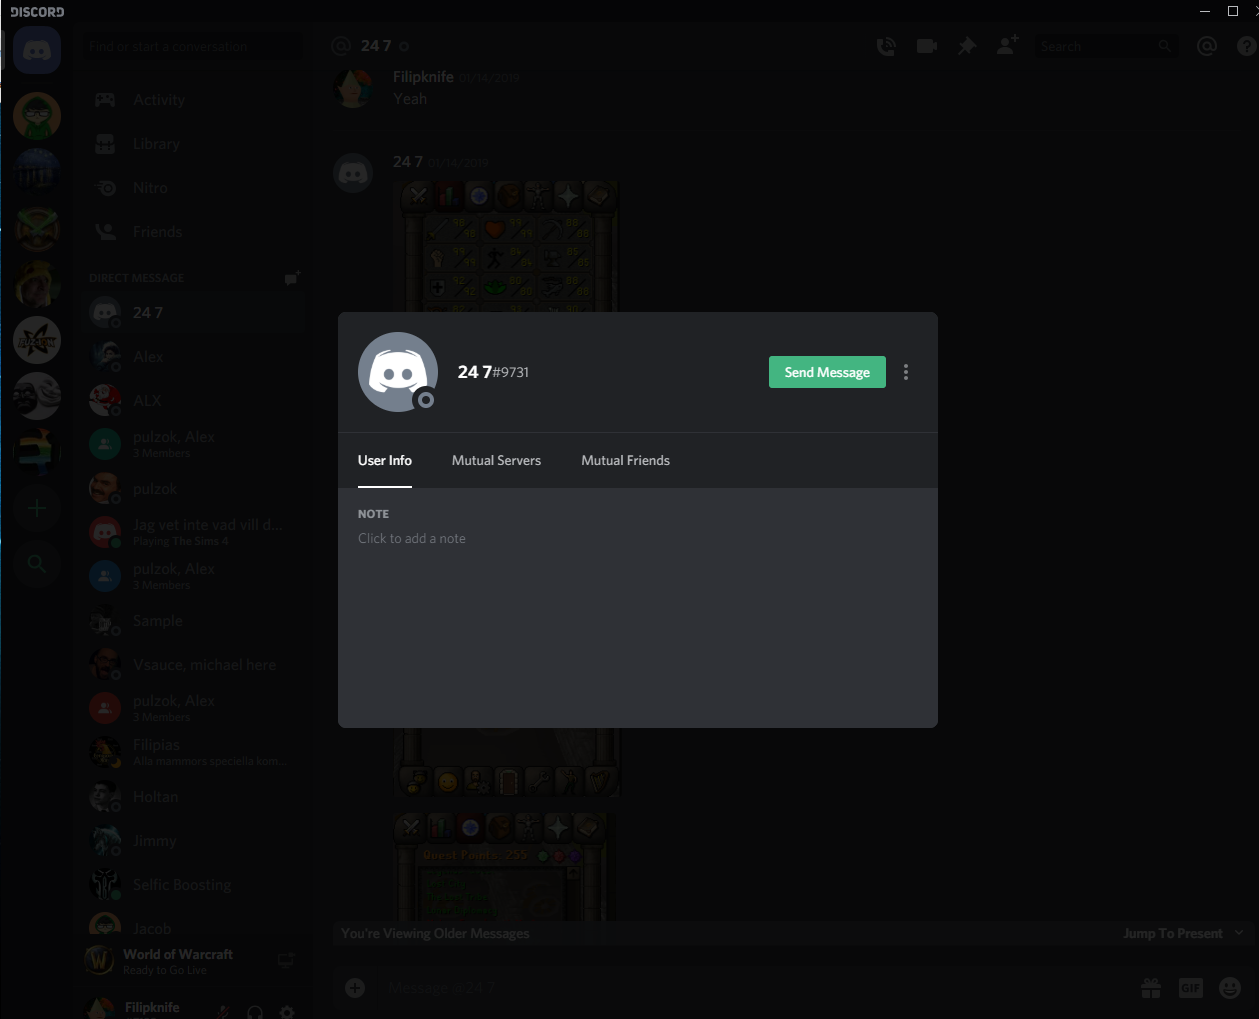Screen dimensions: 1259x1019
Task: Click the World of Warcraft game icon
Action: [x=100, y=960]
